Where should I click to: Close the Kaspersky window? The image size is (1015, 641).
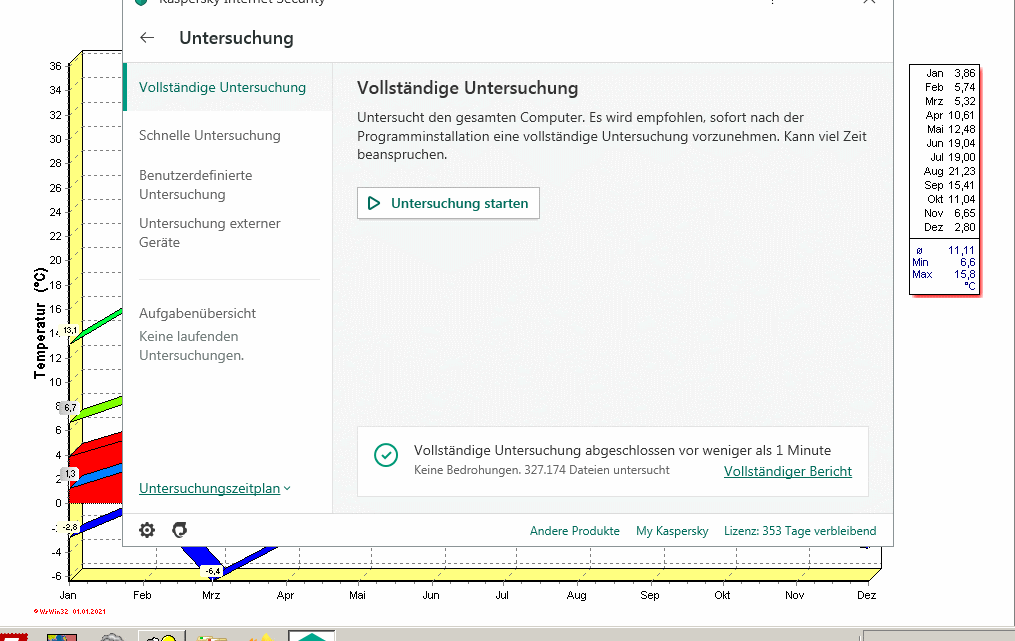pyautogui.click(x=869, y=2)
